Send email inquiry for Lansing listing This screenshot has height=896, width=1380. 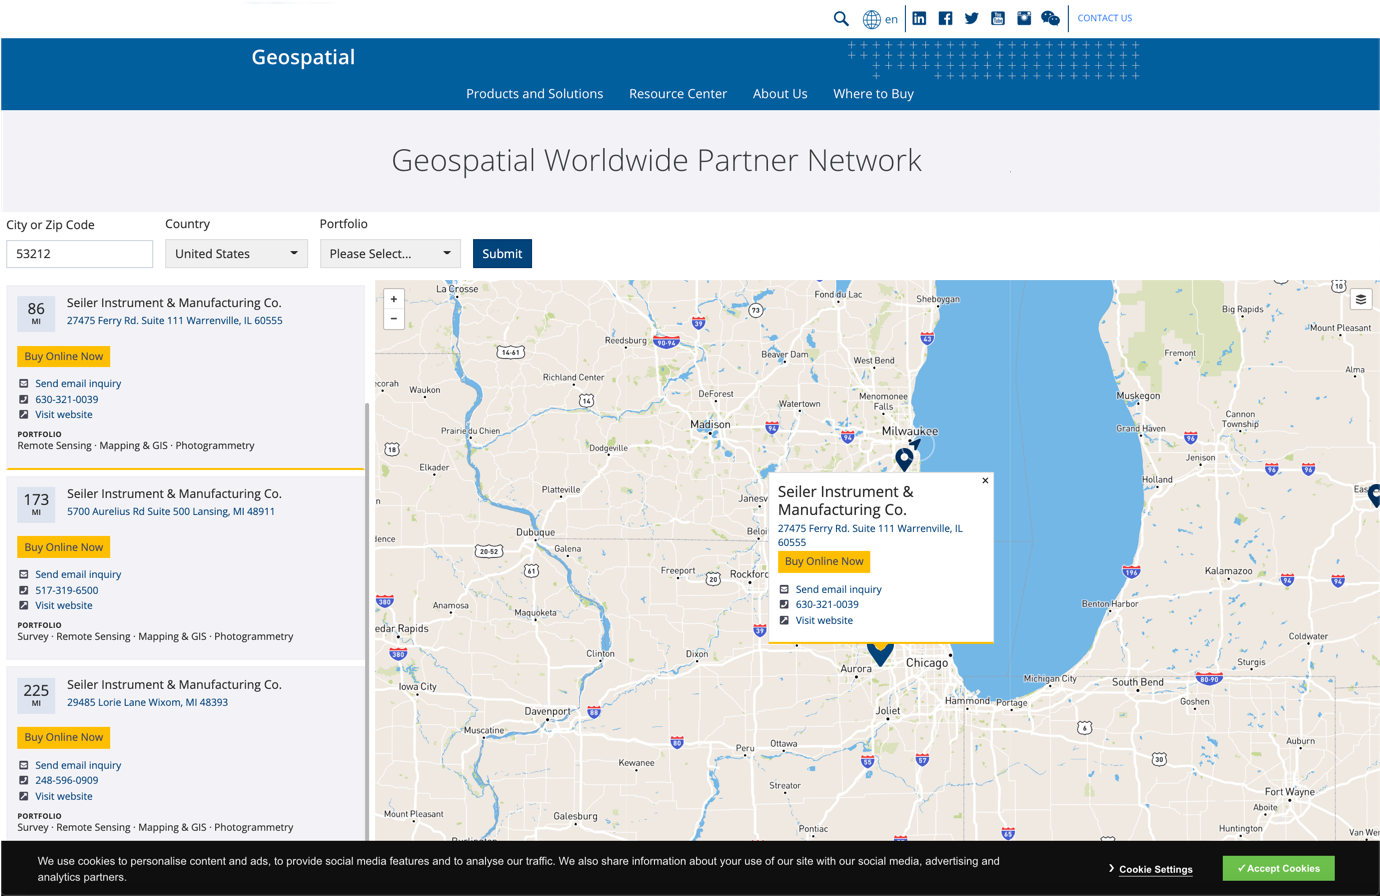(78, 574)
